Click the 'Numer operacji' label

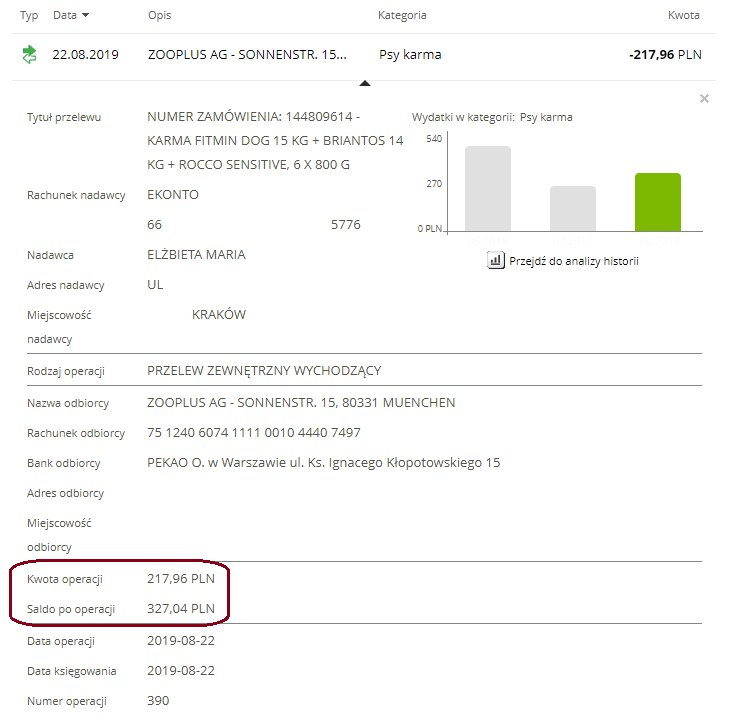pyautogui.click(x=67, y=701)
